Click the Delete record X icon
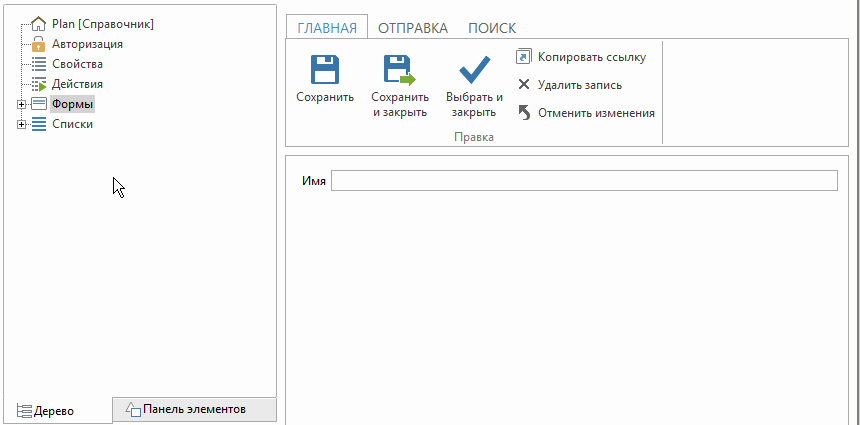Screen dimensions: 860x425 pyautogui.click(x=524, y=85)
